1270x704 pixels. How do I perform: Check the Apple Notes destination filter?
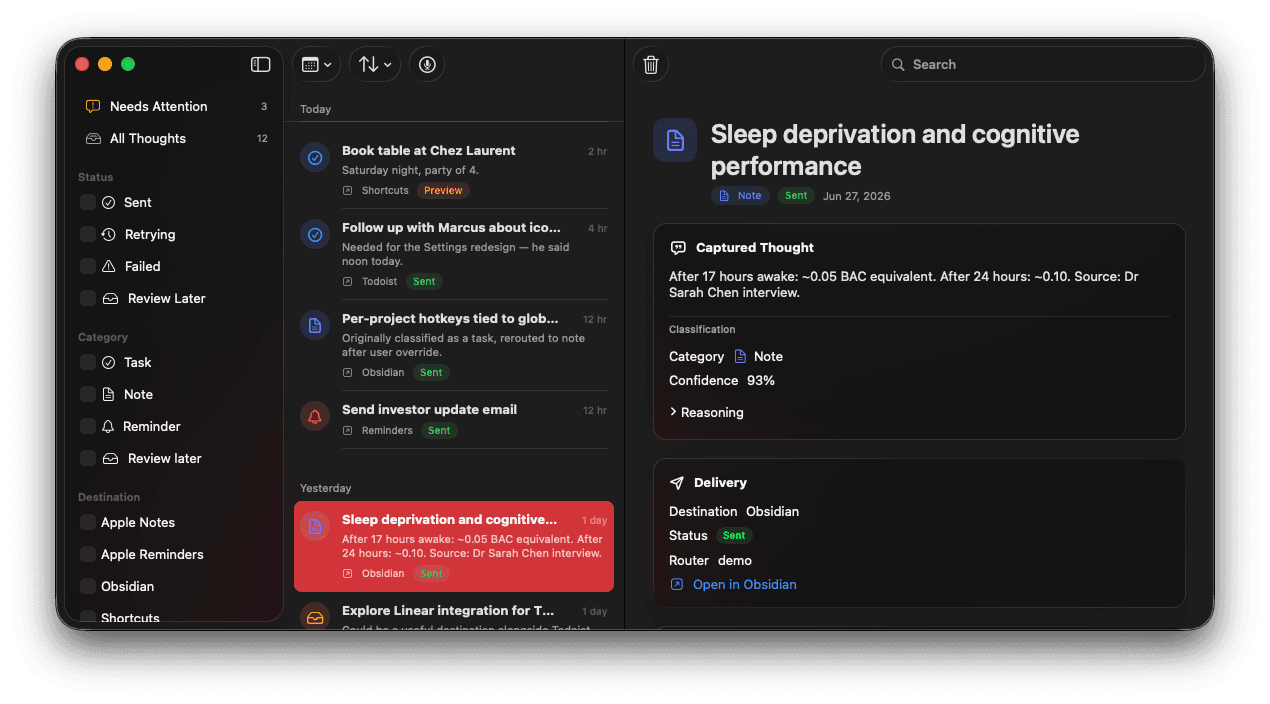[x=88, y=522]
